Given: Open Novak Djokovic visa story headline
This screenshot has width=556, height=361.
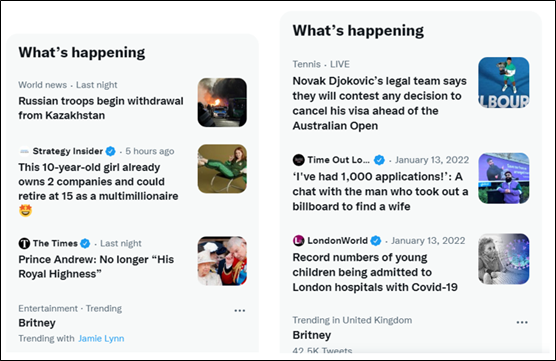Looking at the screenshot, I should [379, 103].
